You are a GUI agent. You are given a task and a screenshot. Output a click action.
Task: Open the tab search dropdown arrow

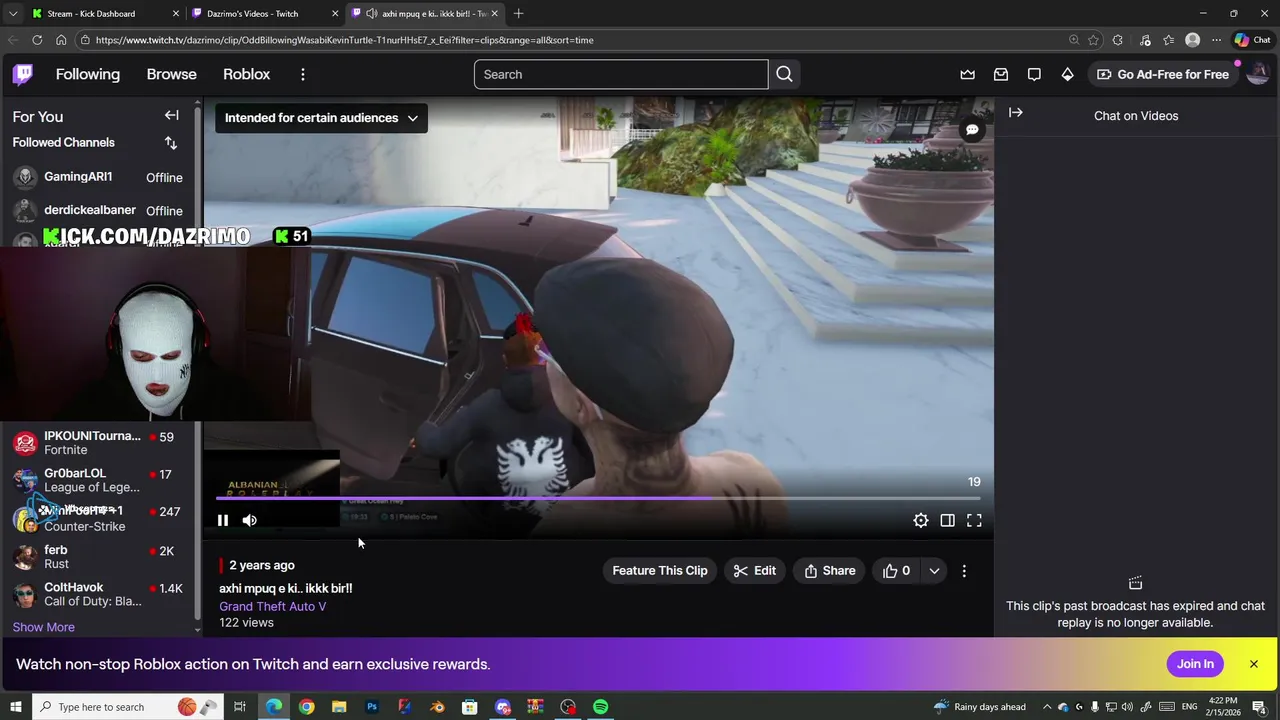[12, 14]
